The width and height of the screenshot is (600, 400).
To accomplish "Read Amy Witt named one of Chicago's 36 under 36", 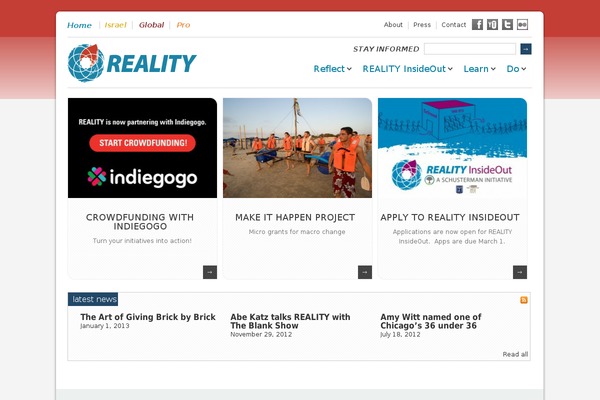I will 431,321.
